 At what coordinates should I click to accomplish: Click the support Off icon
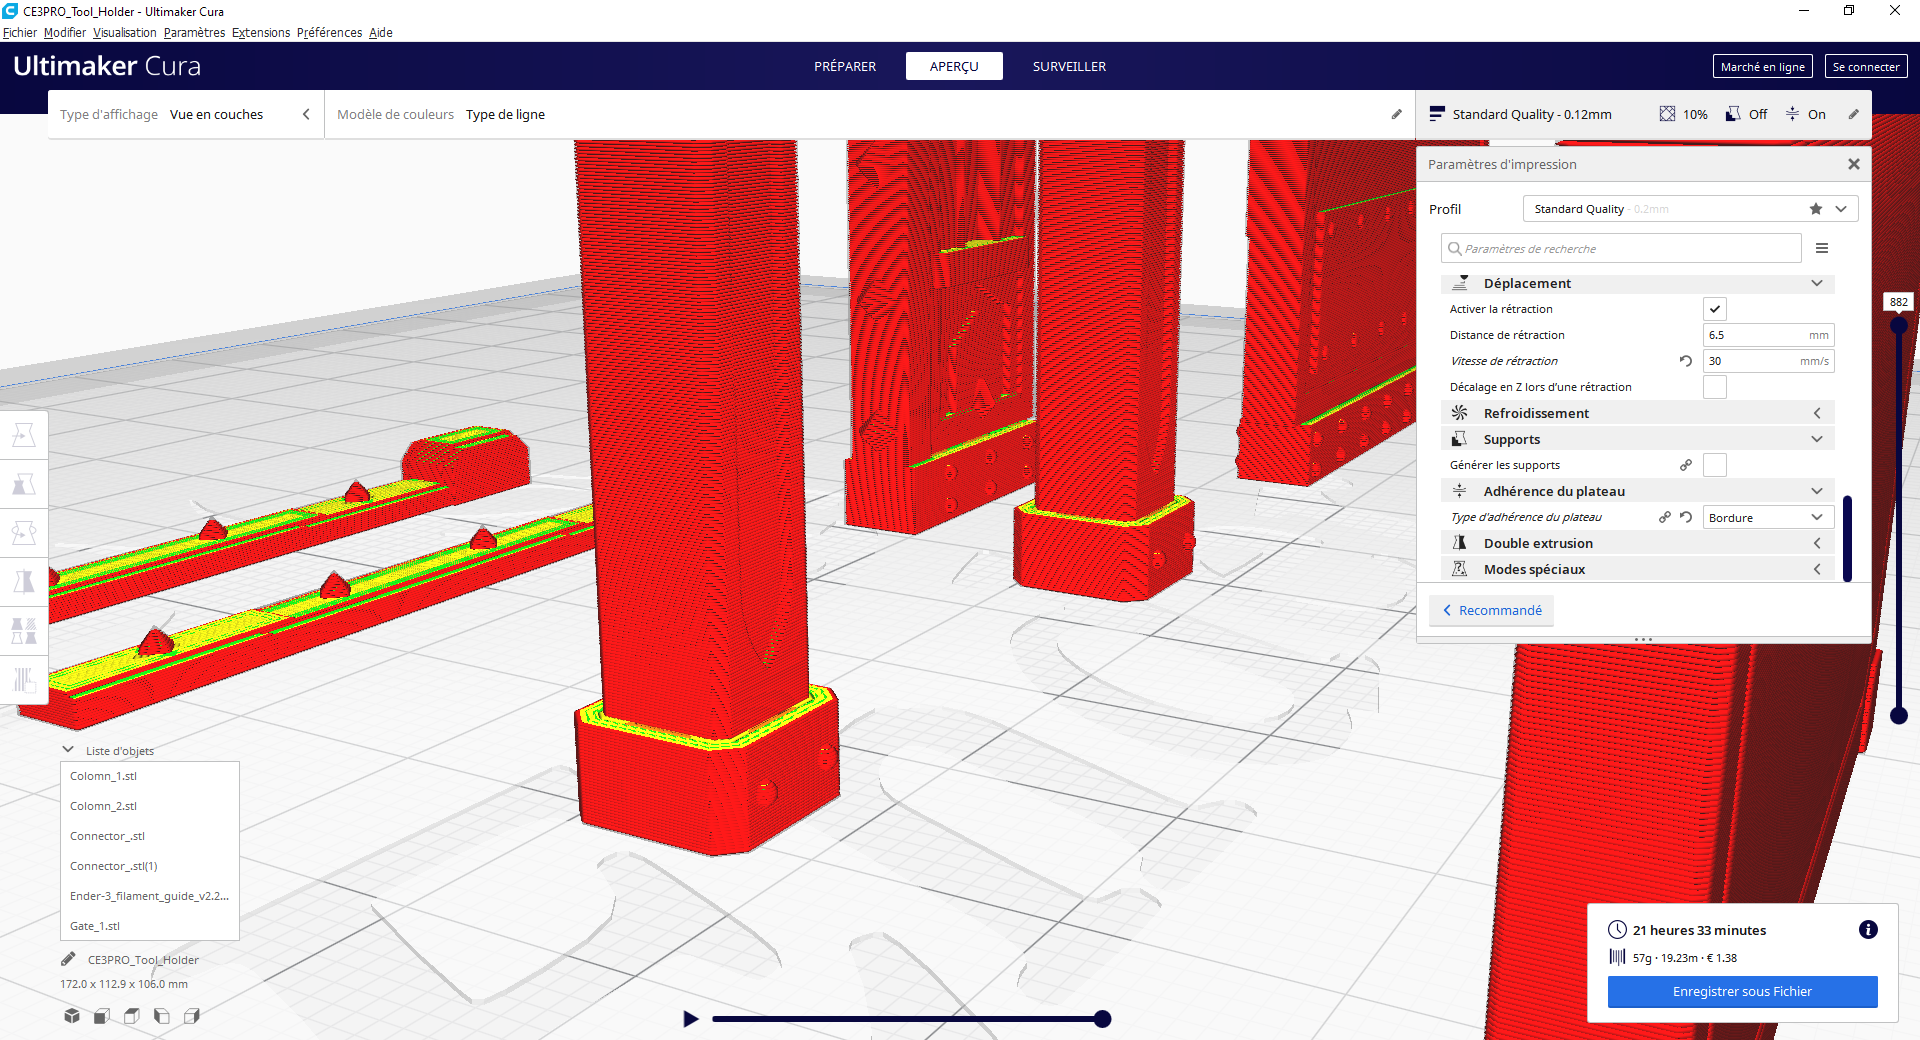click(1733, 114)
